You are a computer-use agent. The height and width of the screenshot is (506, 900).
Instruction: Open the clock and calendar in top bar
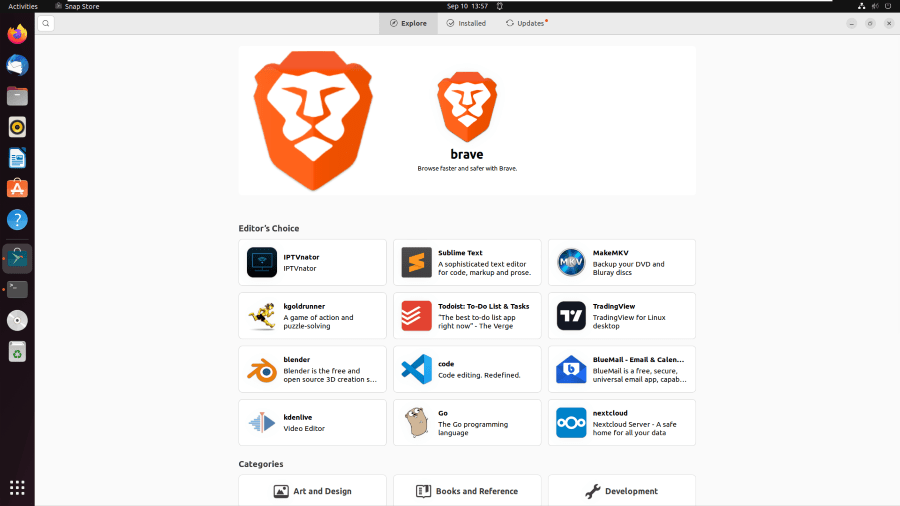pyautogui.click(x=467, y=6)
